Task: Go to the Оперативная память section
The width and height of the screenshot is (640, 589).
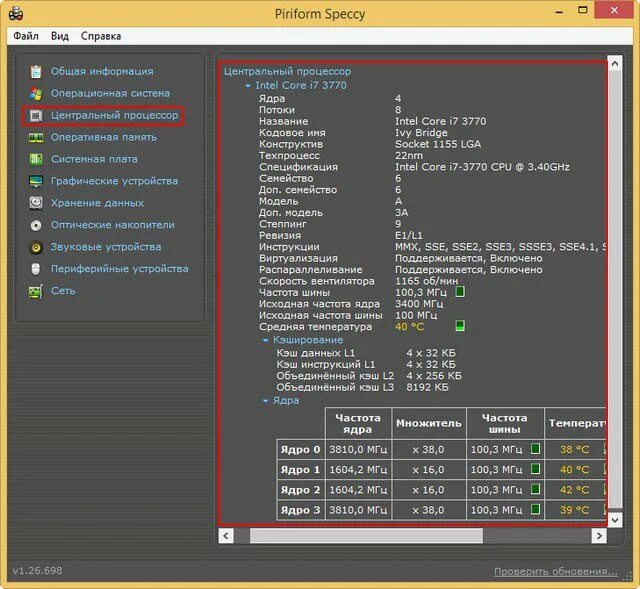Action: (x=104, y=138)
